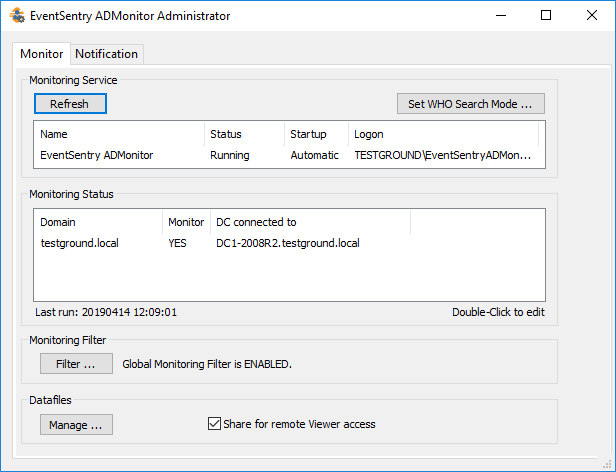Click the Logon column header
The image size is (616, 472).
443,134
